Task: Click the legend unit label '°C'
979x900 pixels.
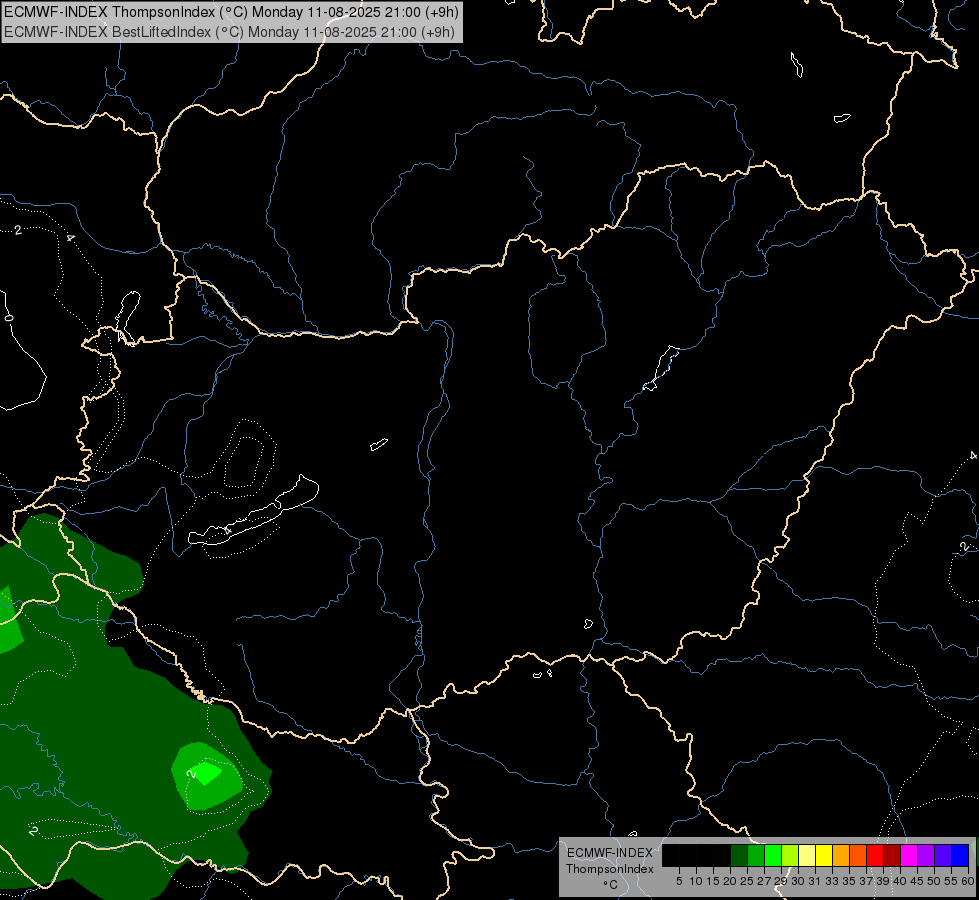Action: [x=611, y=885]
